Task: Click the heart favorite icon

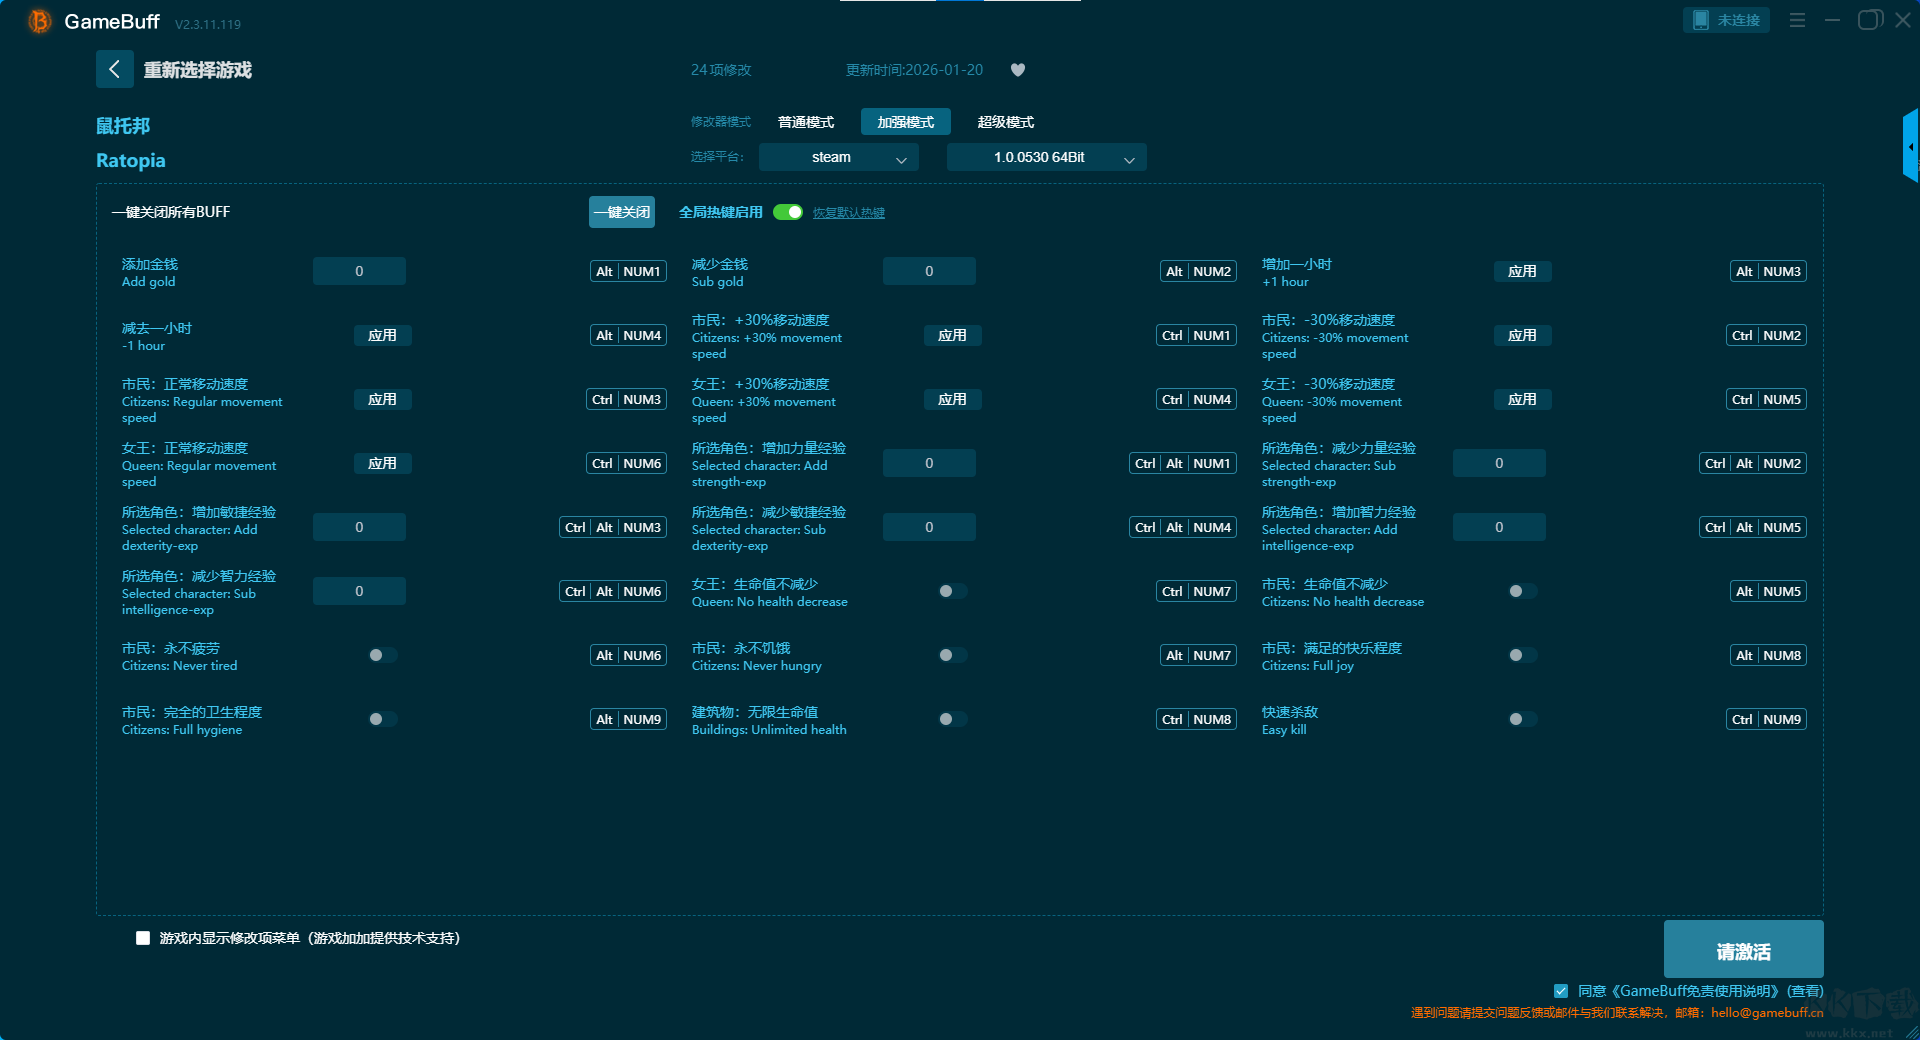Action: [x=1018, y=70]
